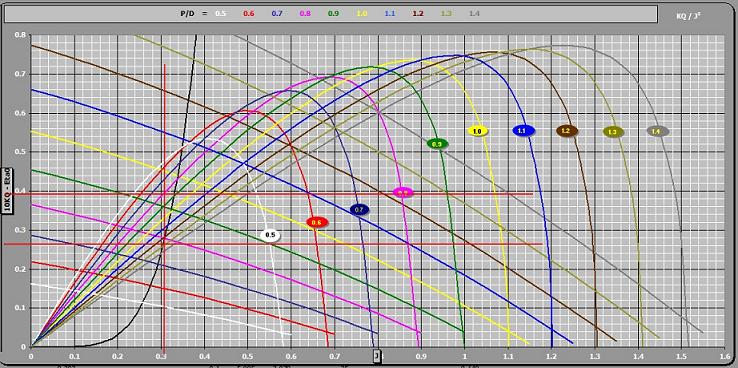Click the green 0.9 curve label bubble
Screen dimensions: 738x368
(x=437, y=144)
